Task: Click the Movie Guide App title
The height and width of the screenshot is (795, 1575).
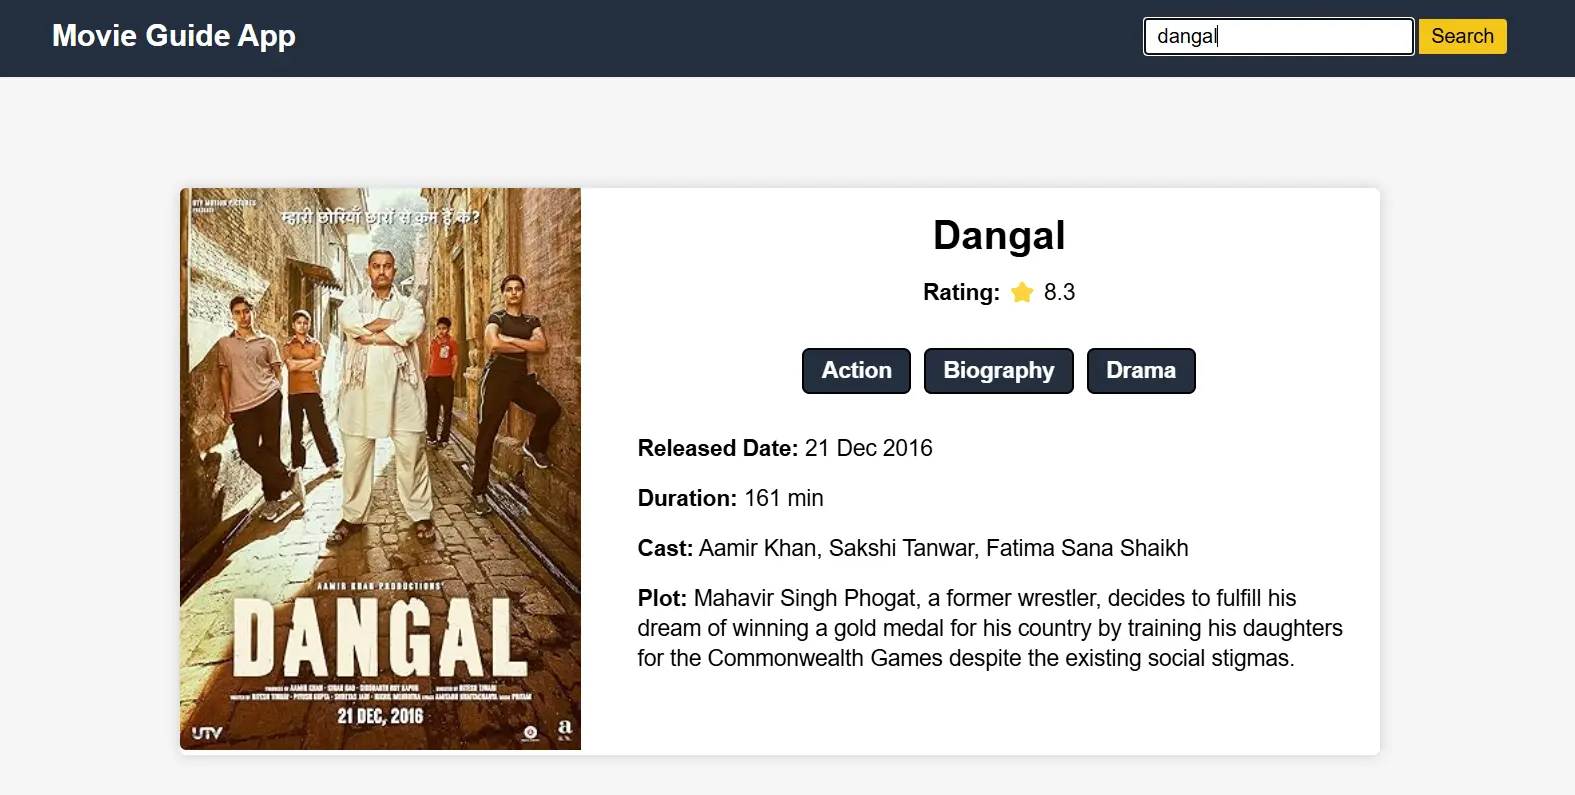Action: (x=174, y=36)
